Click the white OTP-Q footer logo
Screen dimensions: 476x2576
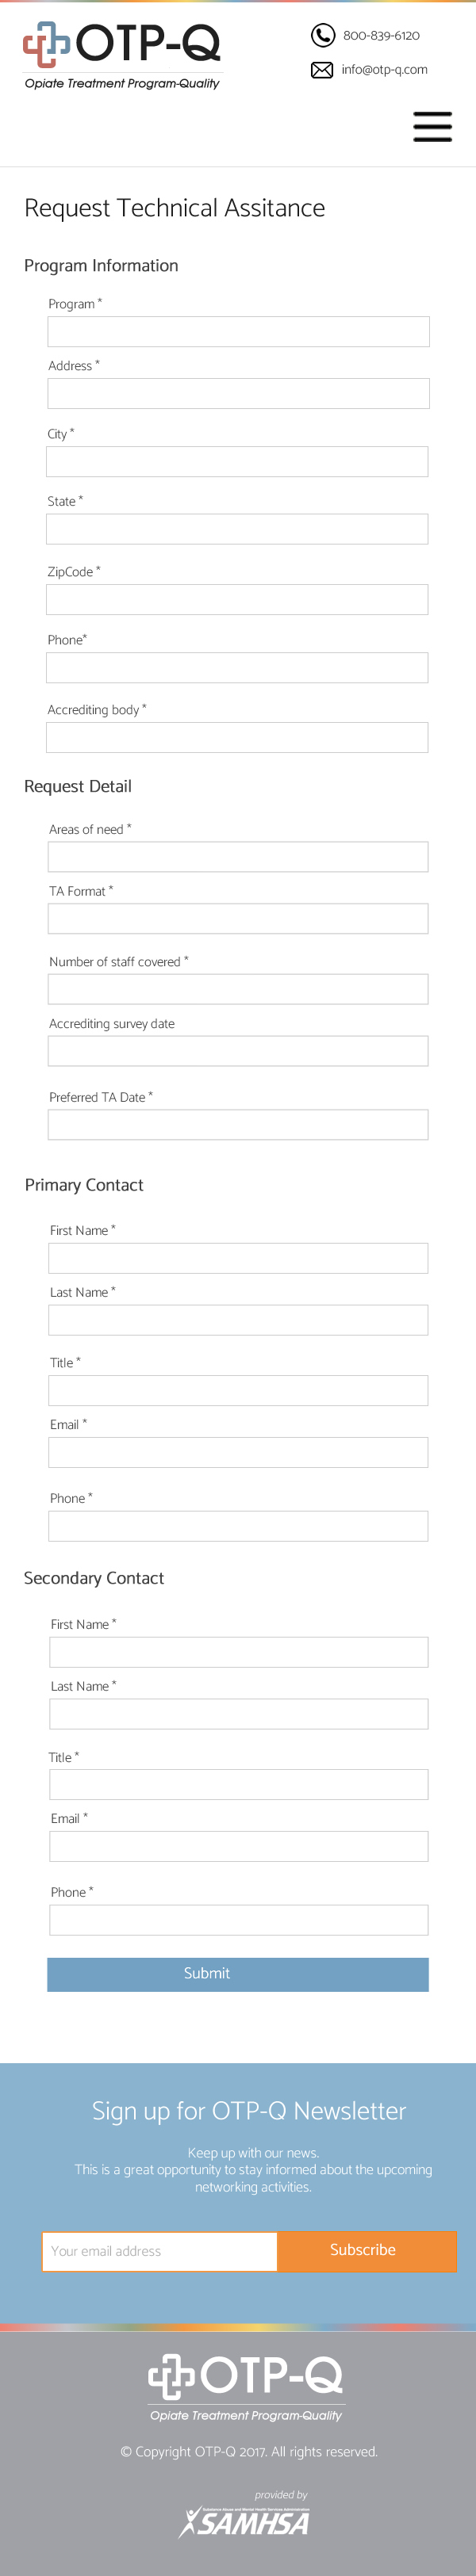pos(246,2386)
